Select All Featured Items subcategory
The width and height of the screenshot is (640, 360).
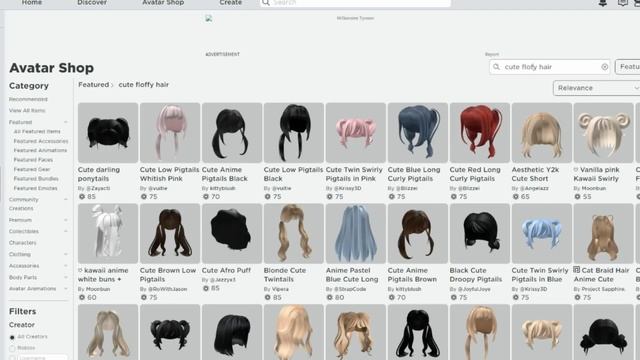pyautogui.click(x=37, y=131)
